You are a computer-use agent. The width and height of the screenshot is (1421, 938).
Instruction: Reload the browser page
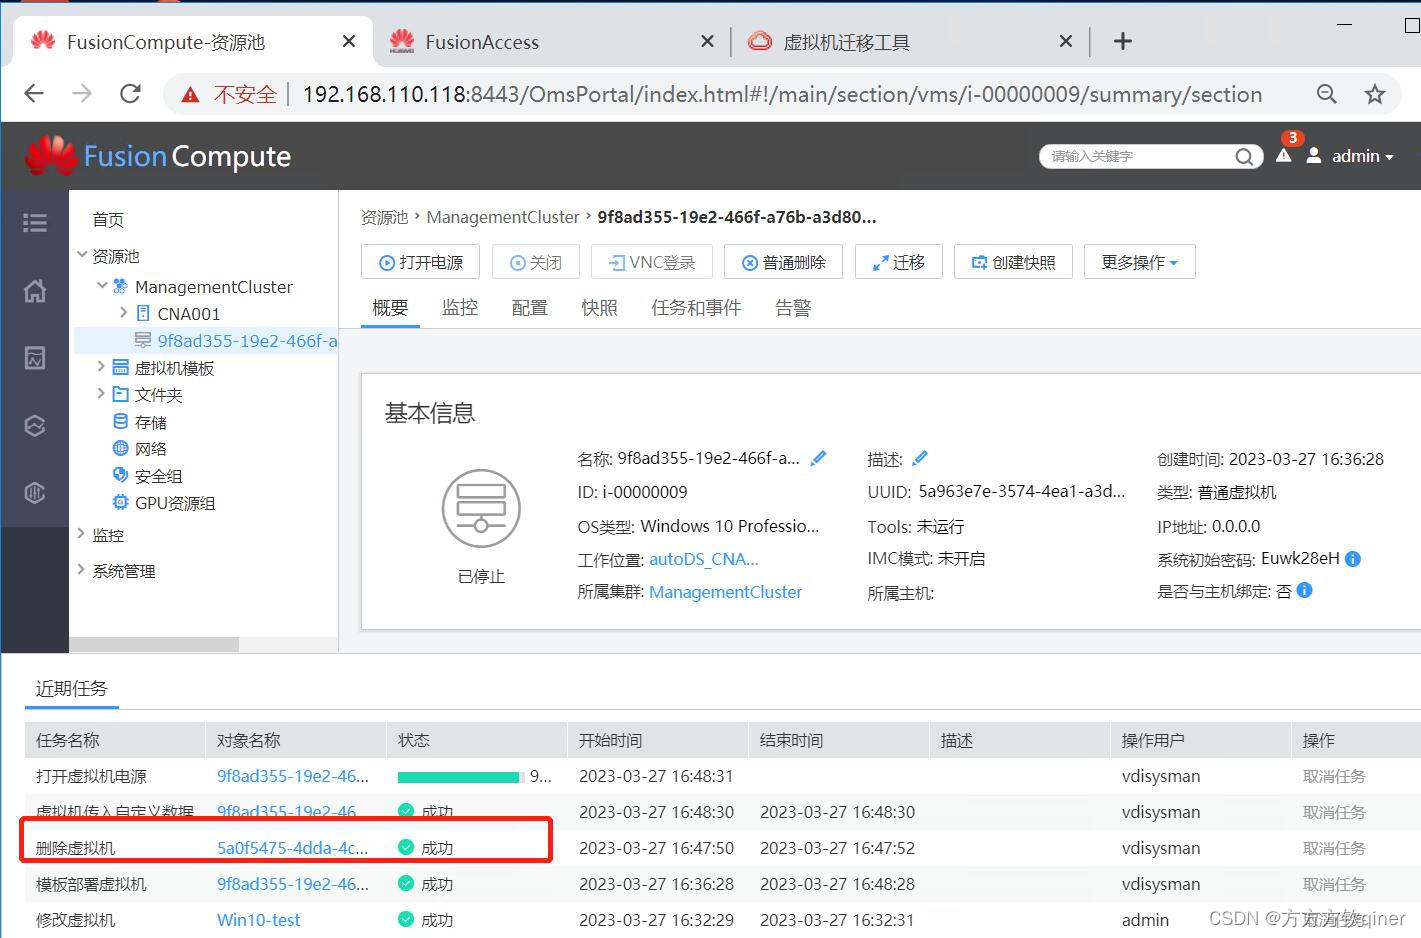(x=130, y=94)
